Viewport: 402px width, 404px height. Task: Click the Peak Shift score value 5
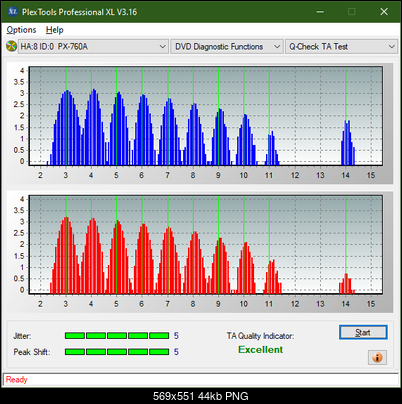[176, 352]
